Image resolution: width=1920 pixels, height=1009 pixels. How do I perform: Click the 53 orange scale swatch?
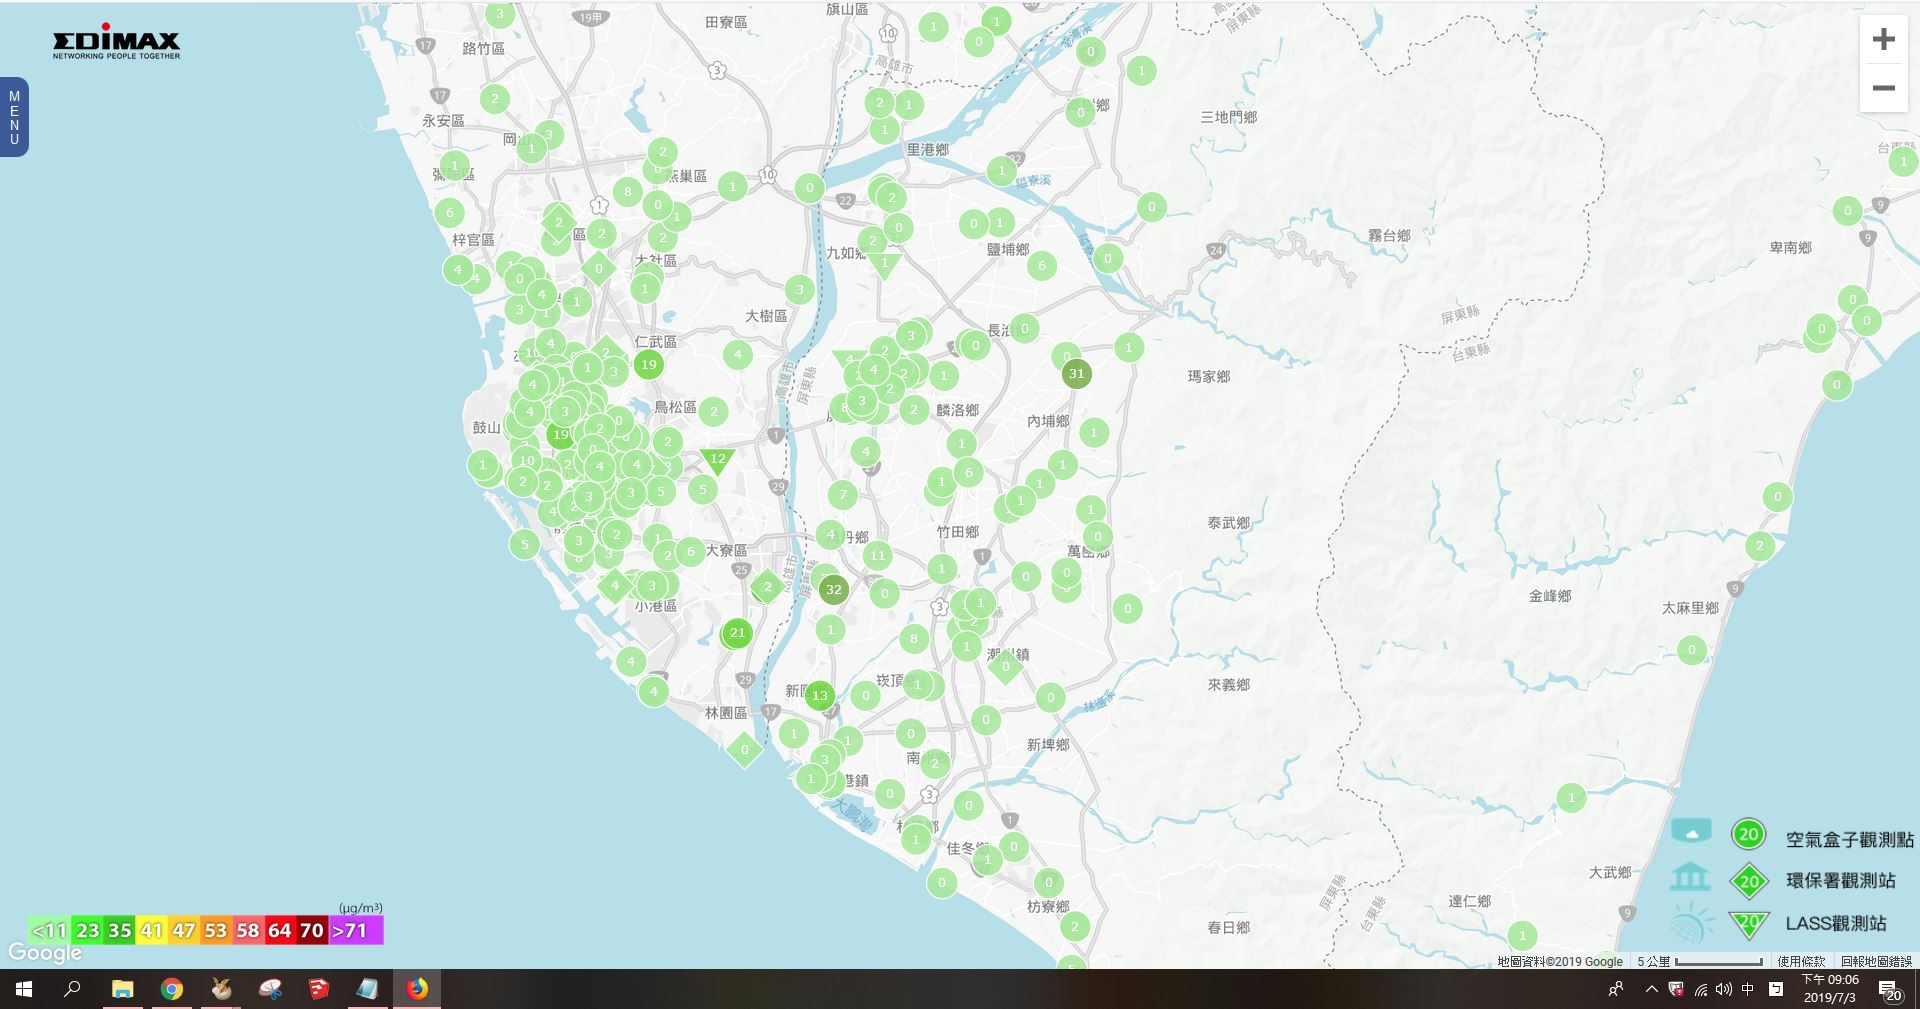(216, 931)
